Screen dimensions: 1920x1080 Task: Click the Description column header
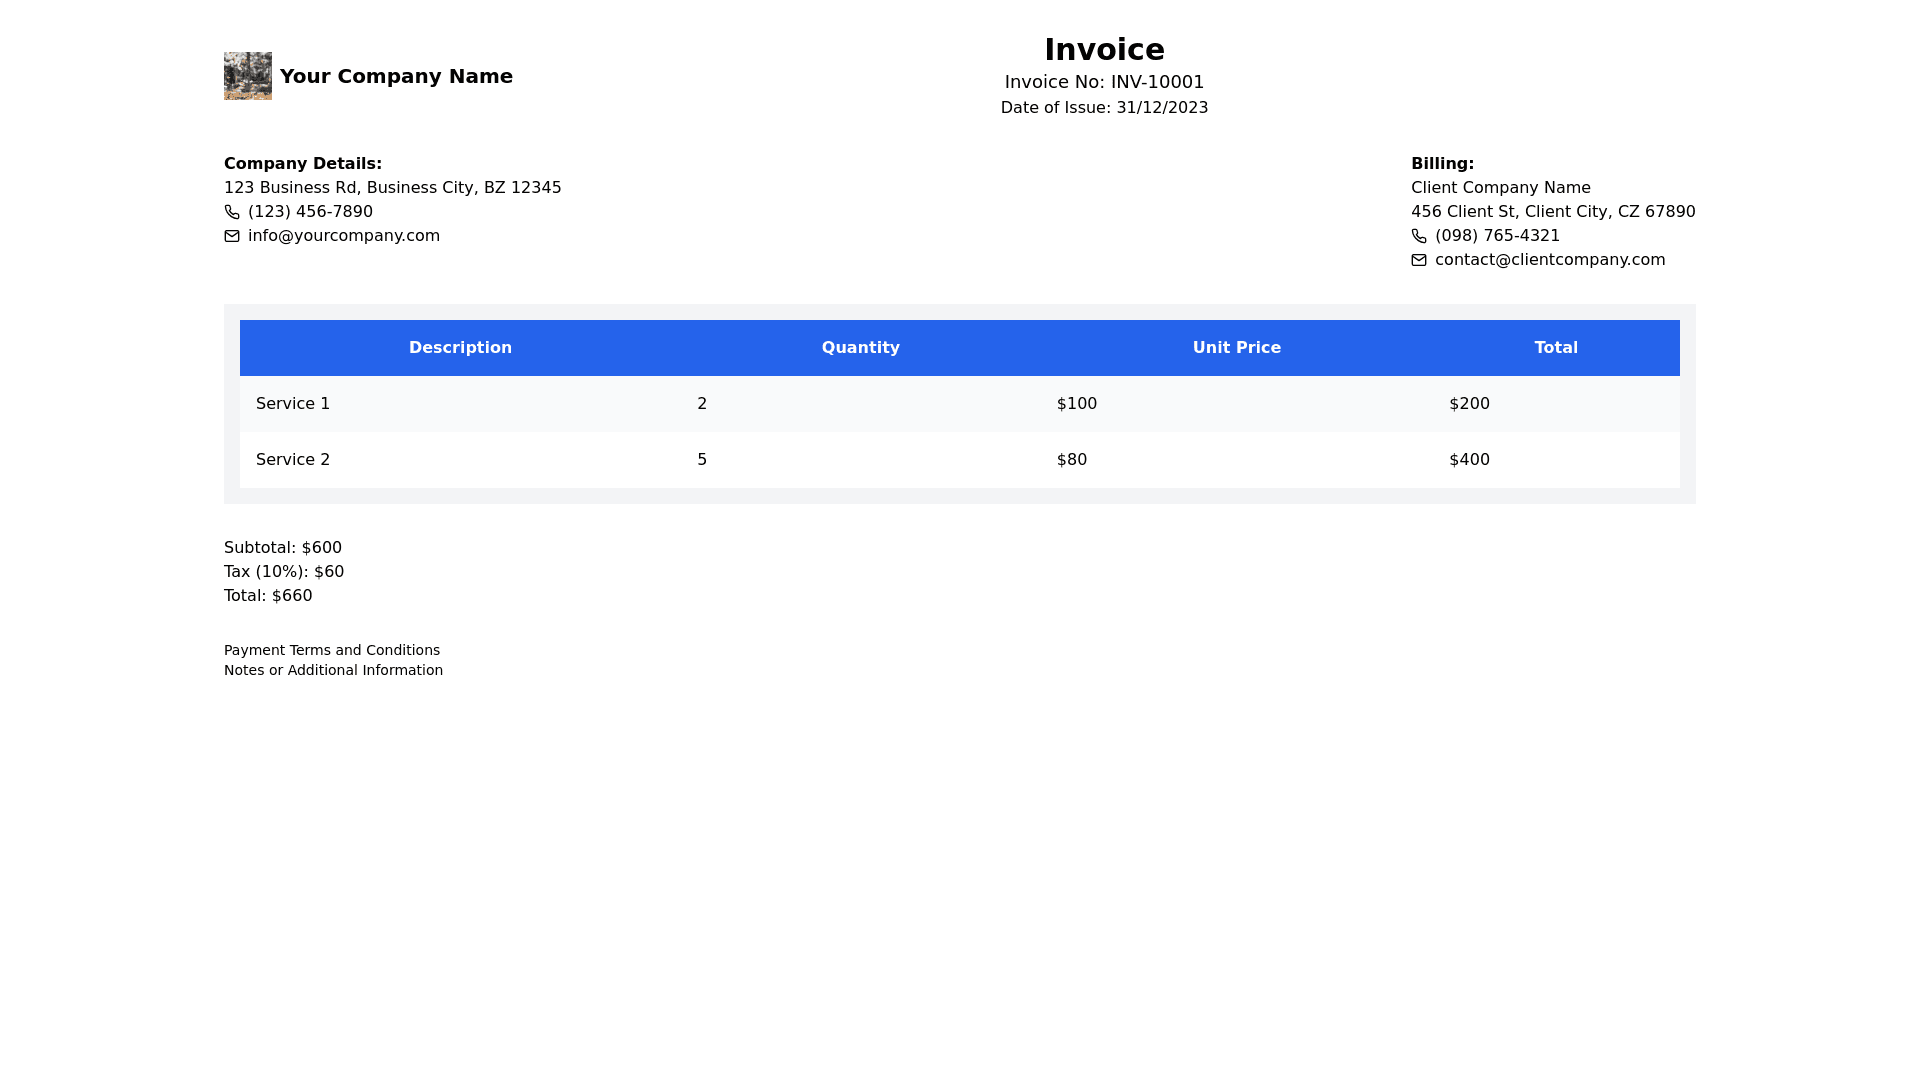pyautogui.click(x=460, y=348)
